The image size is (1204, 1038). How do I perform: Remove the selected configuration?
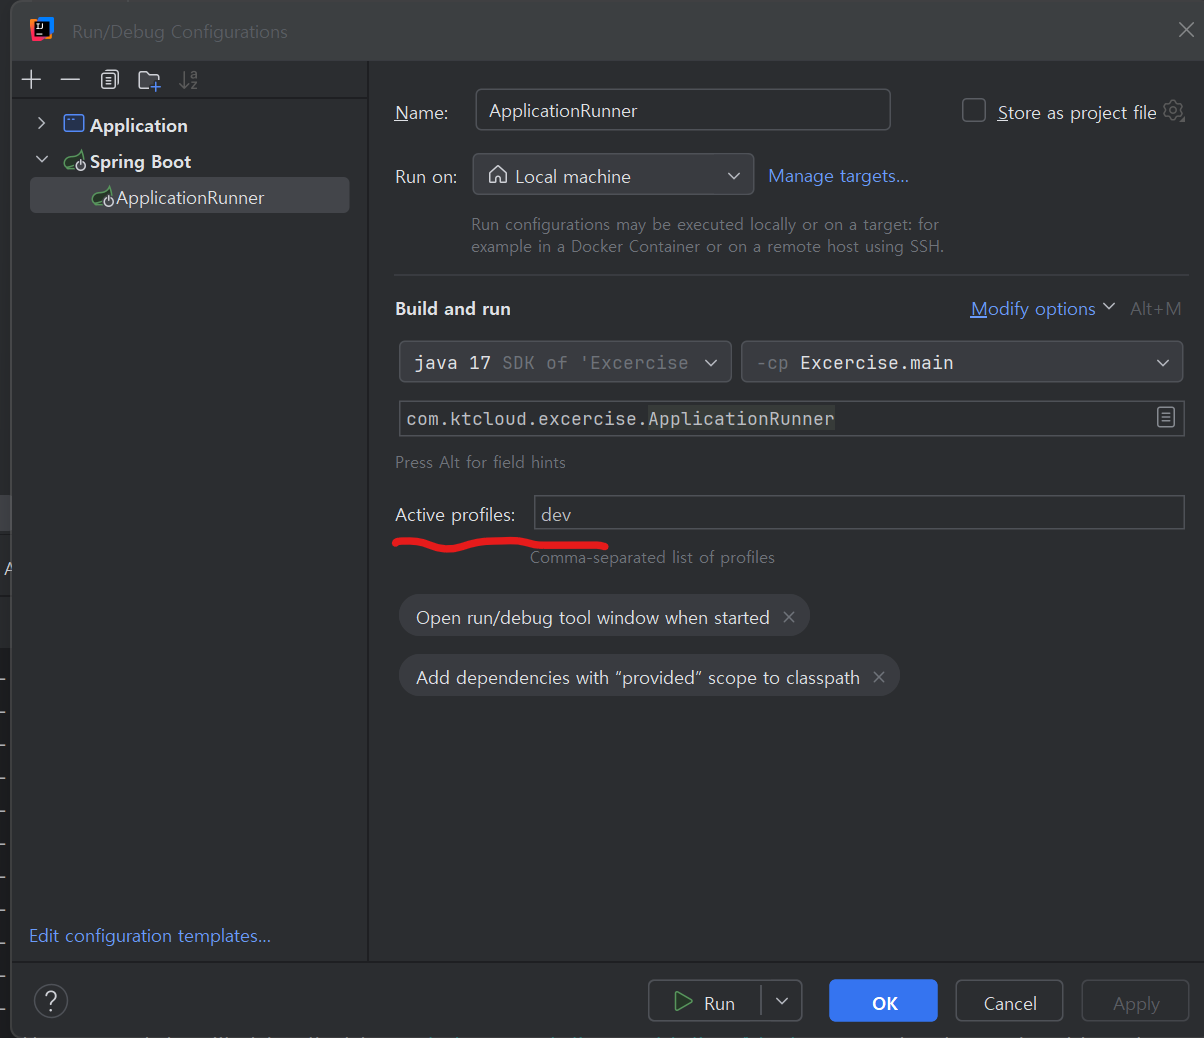click(70, 80)
